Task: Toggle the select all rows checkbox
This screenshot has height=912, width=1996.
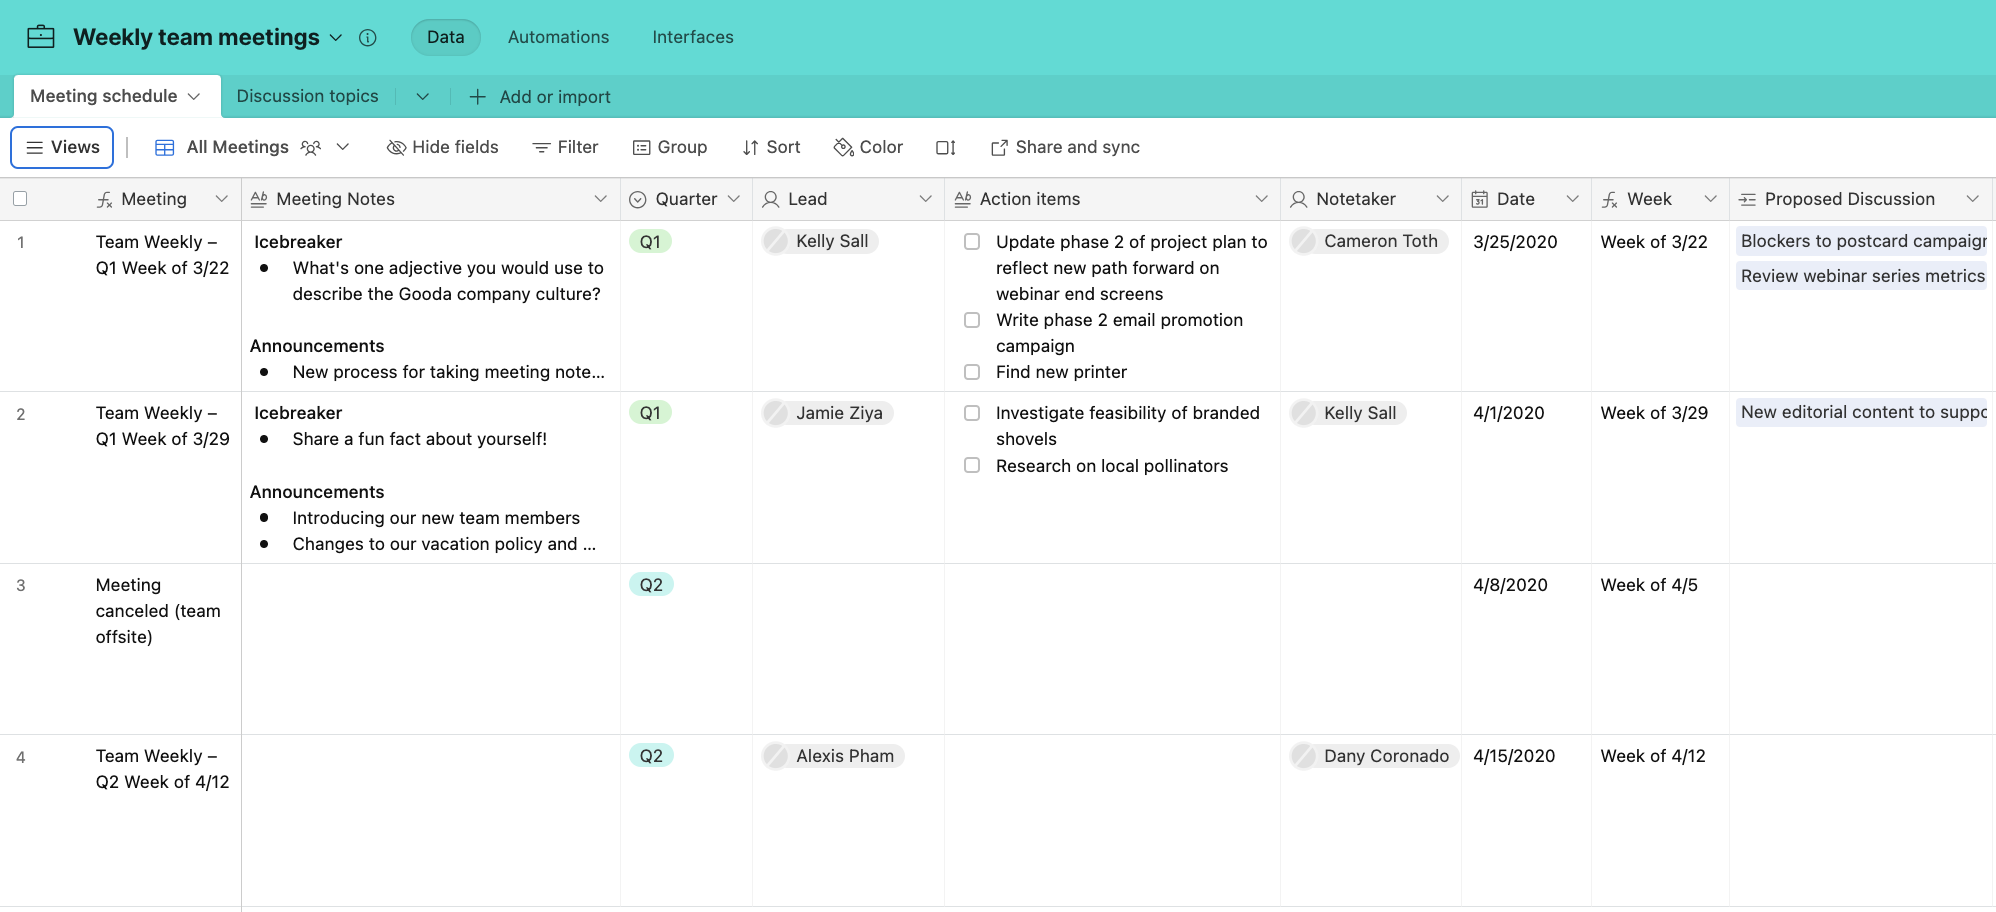Action: tap(20, 199)
